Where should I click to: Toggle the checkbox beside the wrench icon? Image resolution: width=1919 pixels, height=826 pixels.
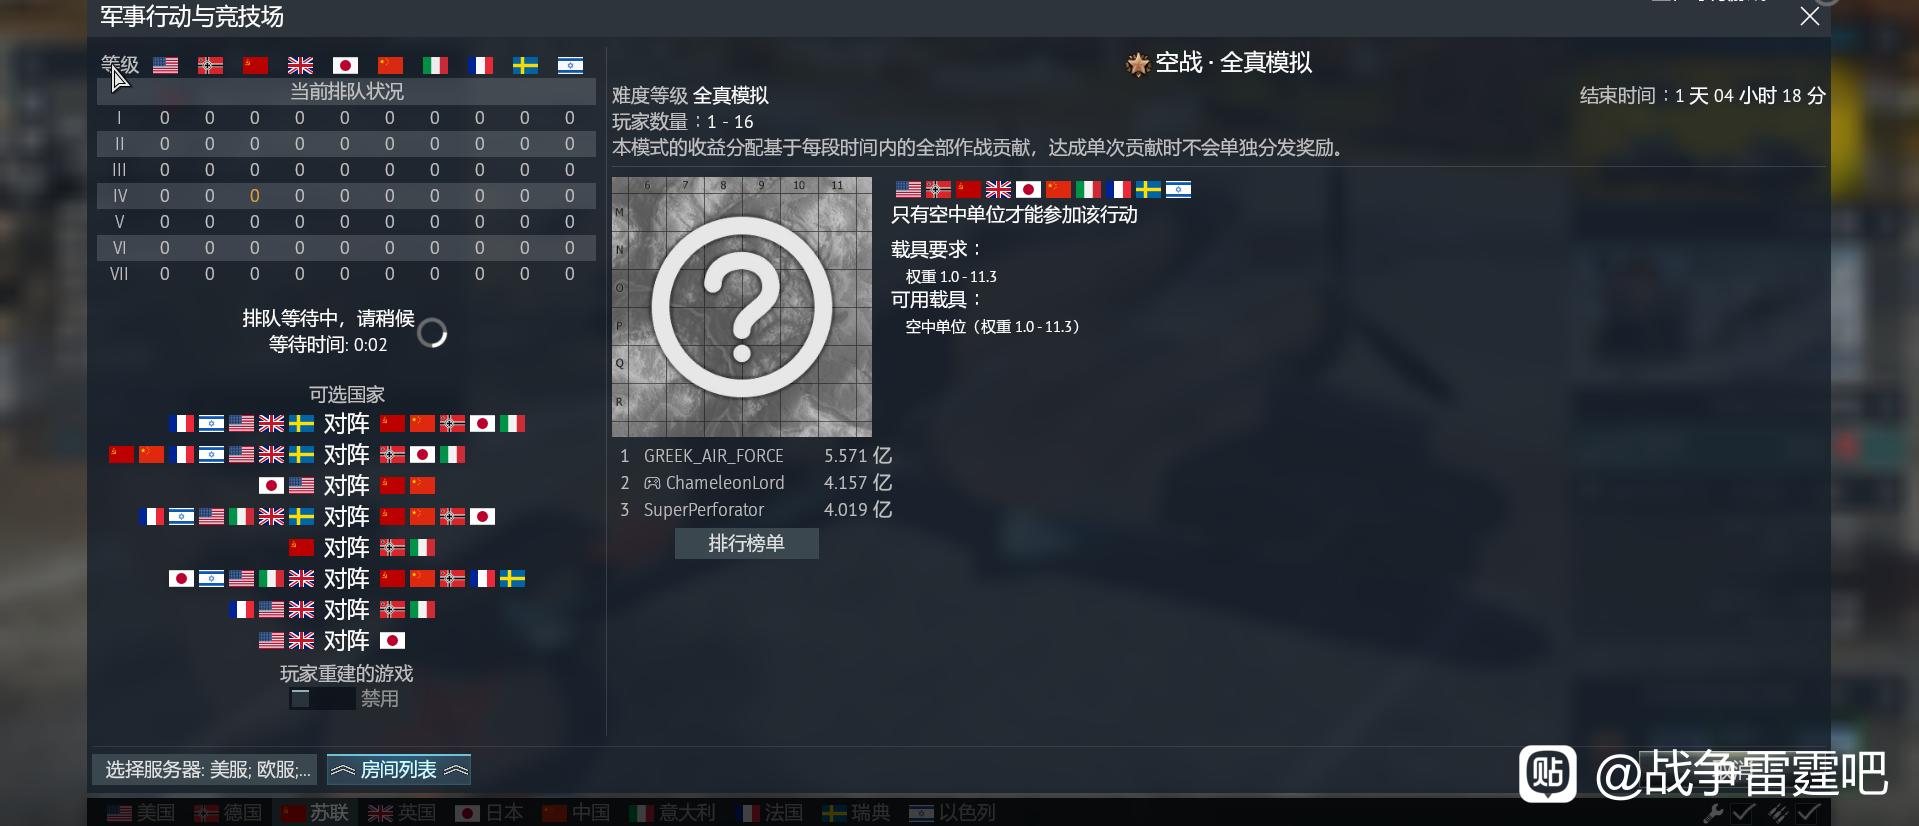tap(1743, 813)
